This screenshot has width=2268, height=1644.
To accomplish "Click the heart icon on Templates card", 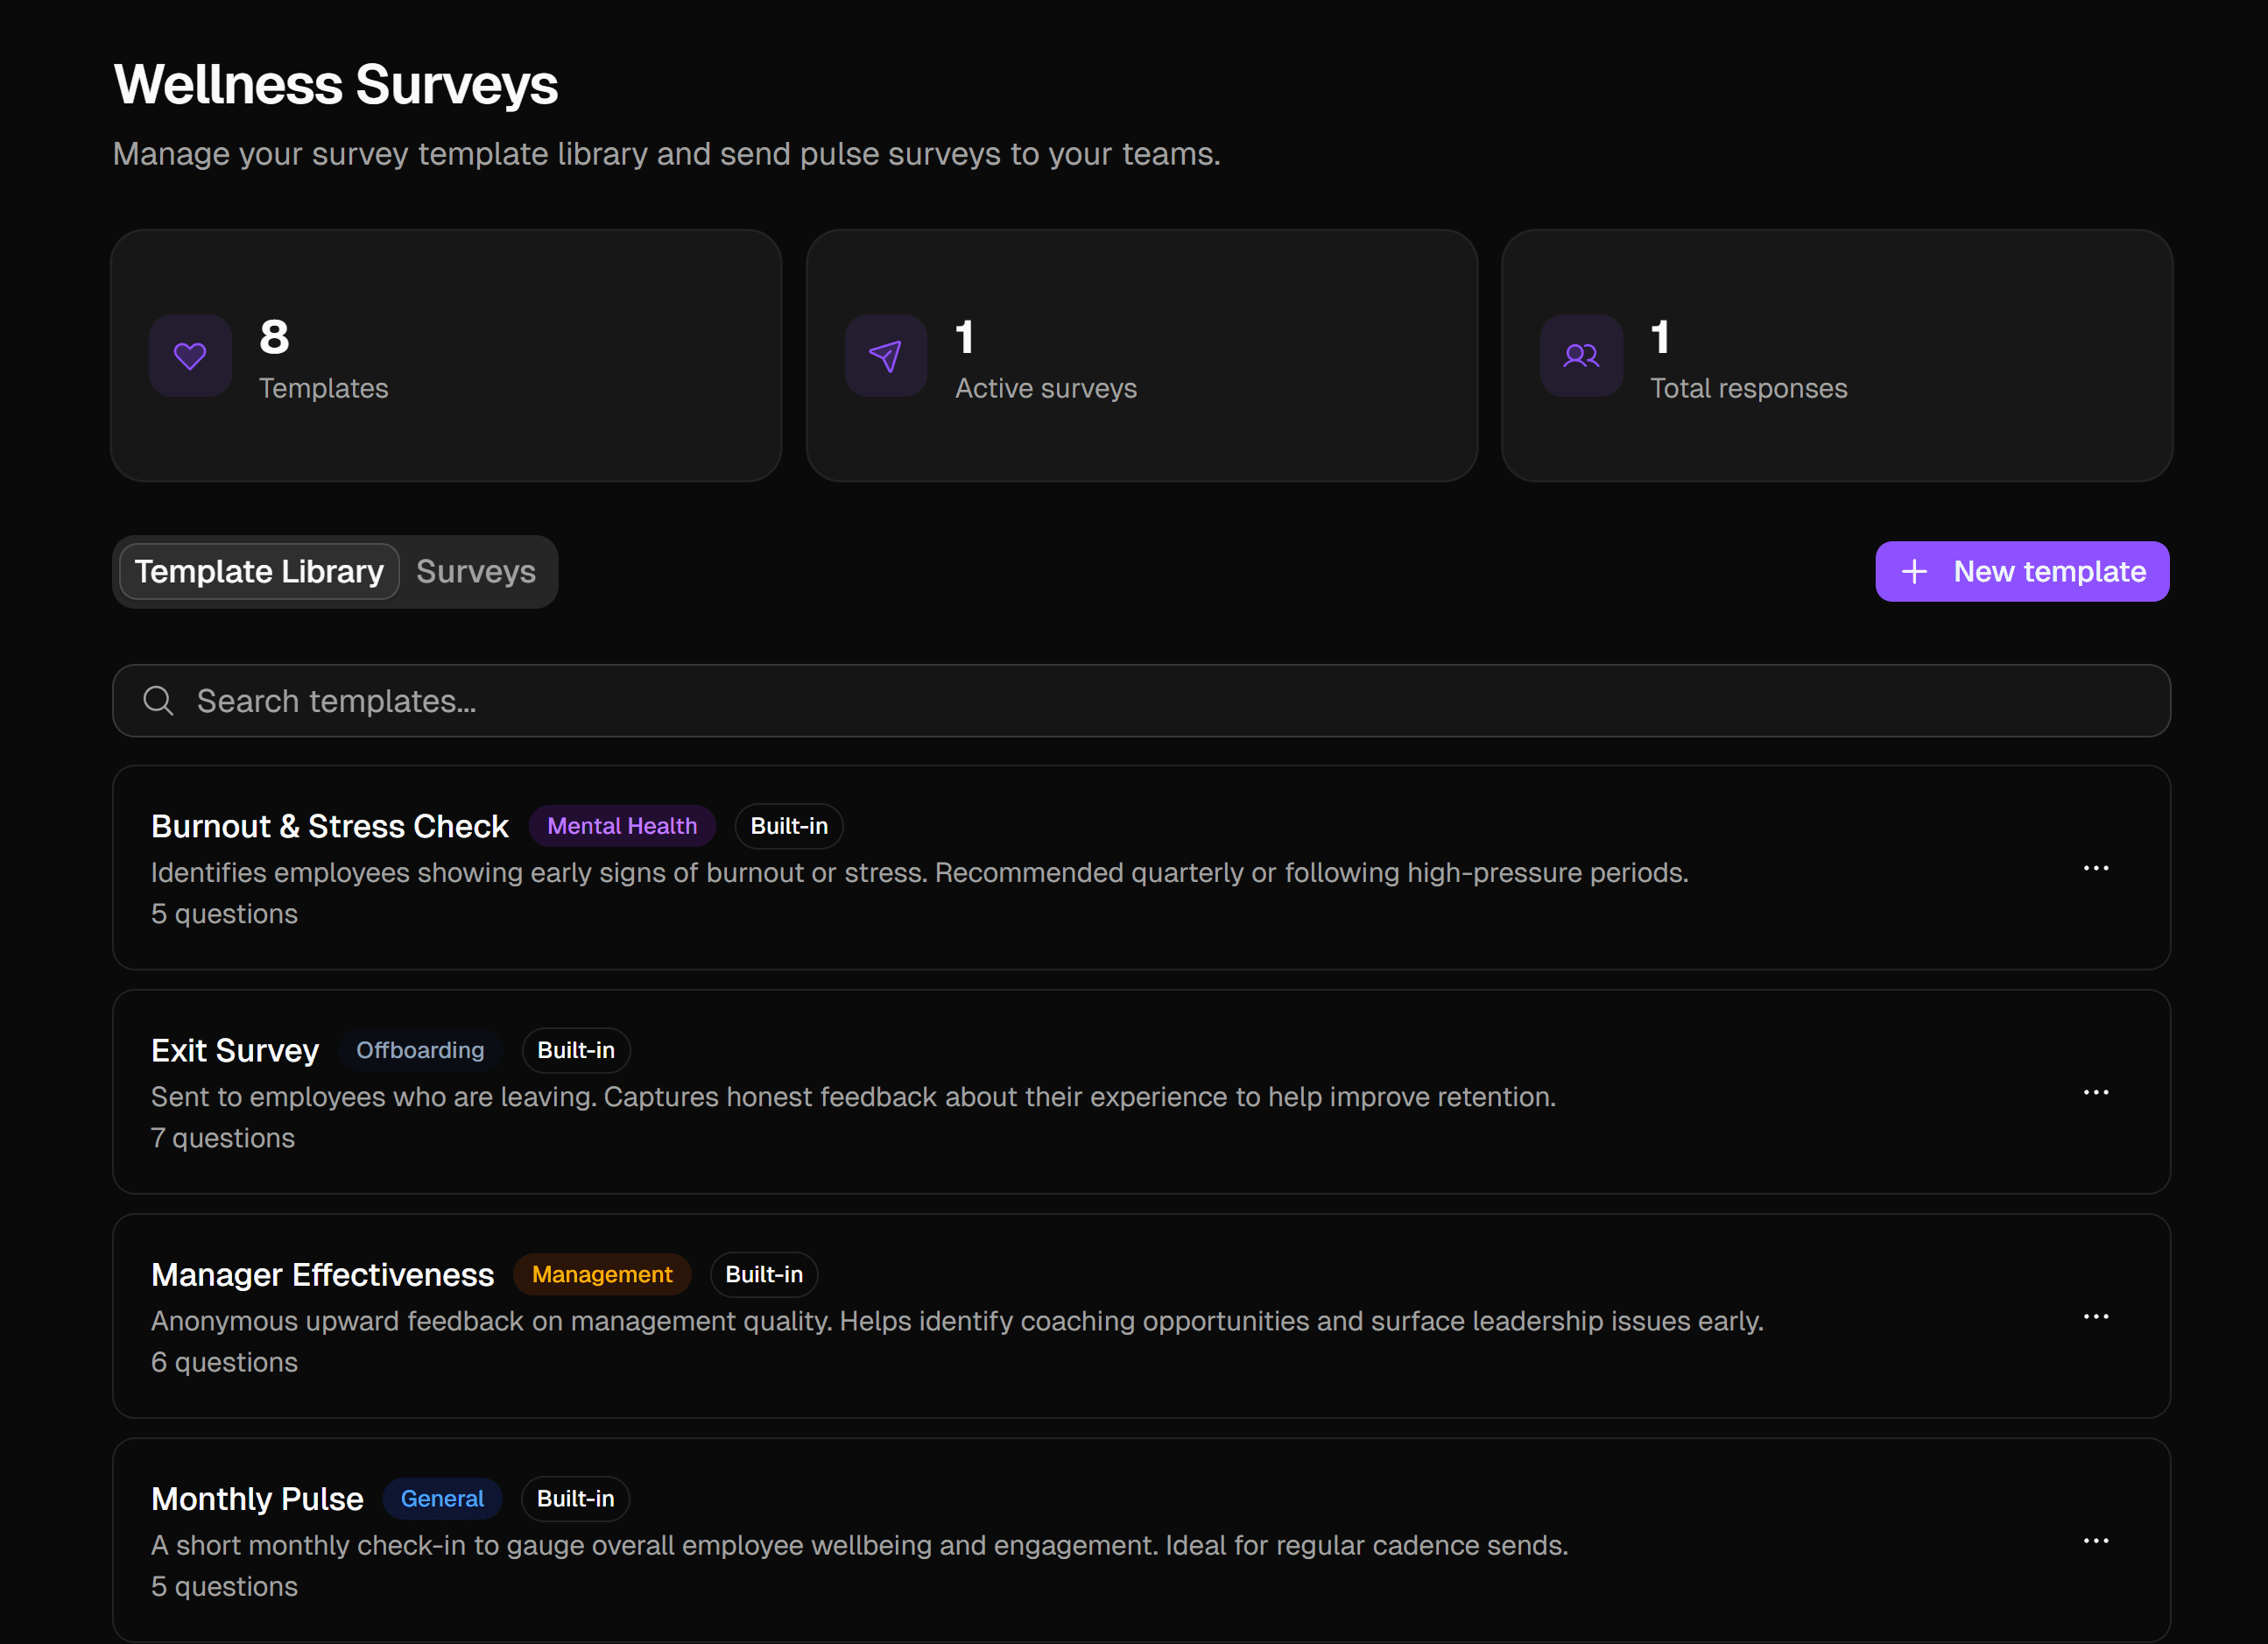I will [190, 356].
